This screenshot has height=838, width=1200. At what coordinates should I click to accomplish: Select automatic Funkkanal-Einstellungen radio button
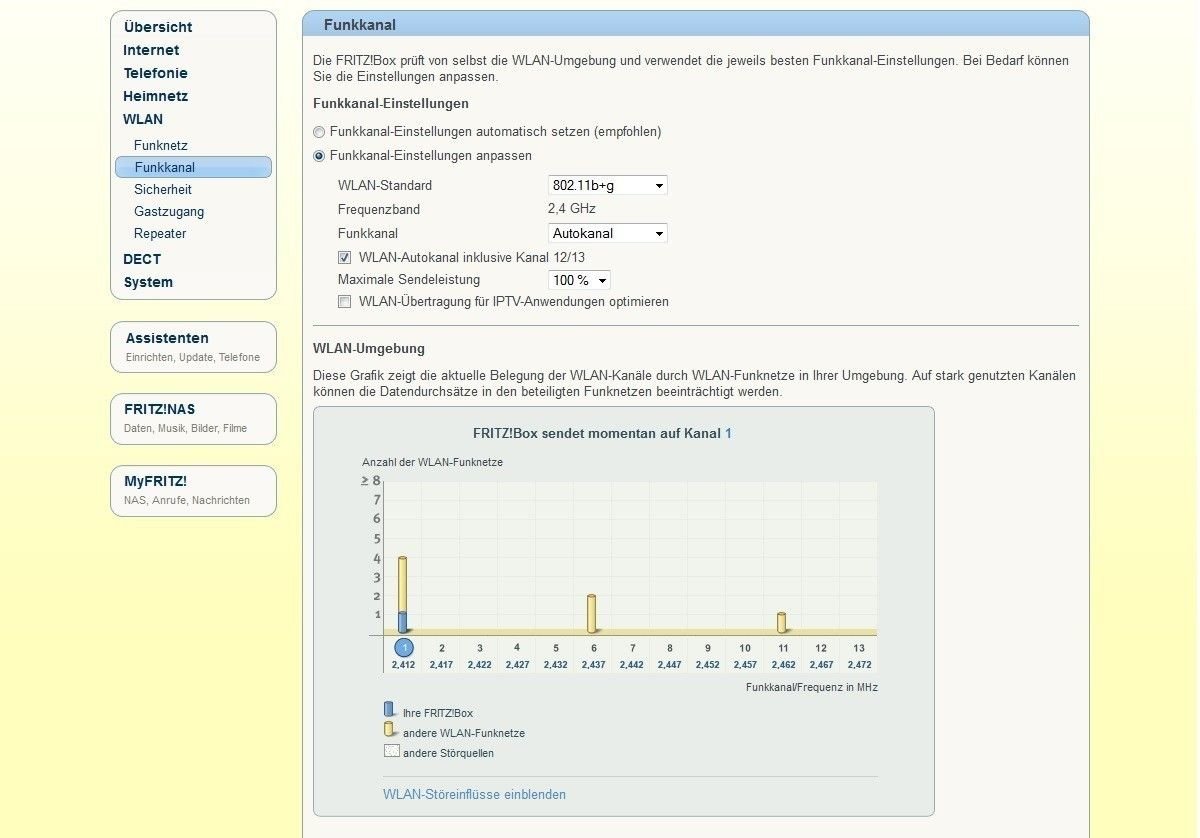[x=319, y=132]
